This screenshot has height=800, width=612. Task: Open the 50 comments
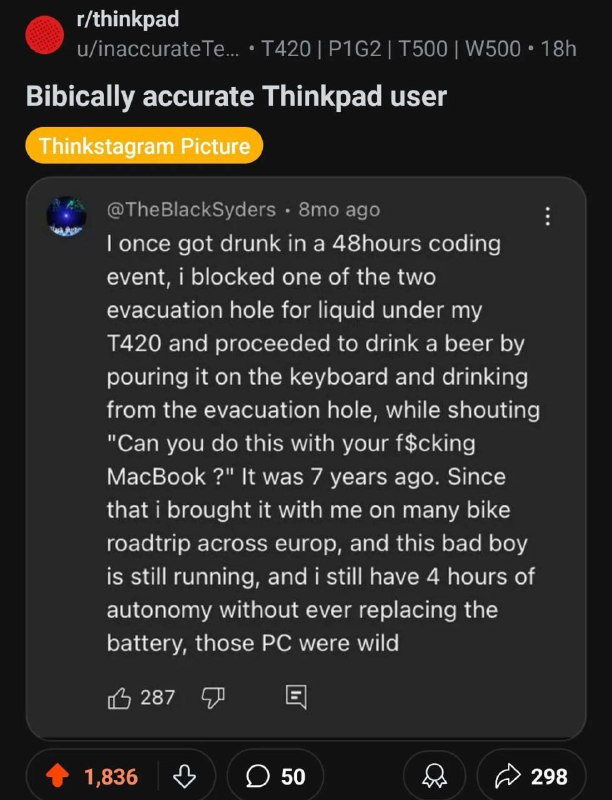[x=275, y=776]
